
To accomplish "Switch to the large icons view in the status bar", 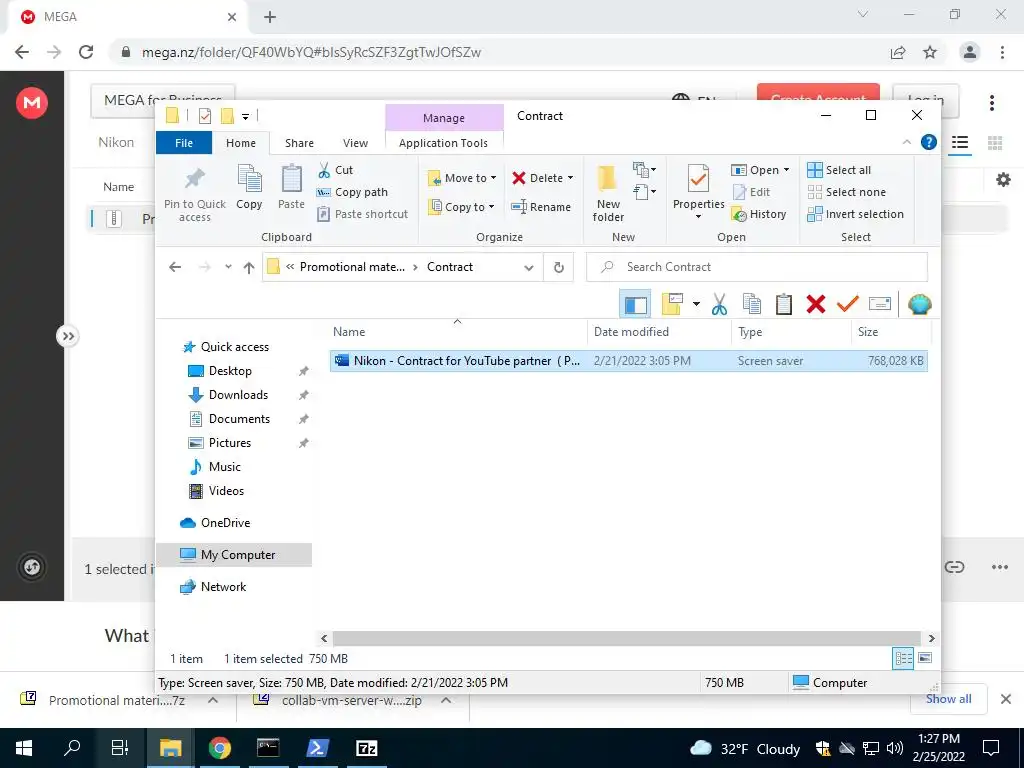I will tap(925, 658).
